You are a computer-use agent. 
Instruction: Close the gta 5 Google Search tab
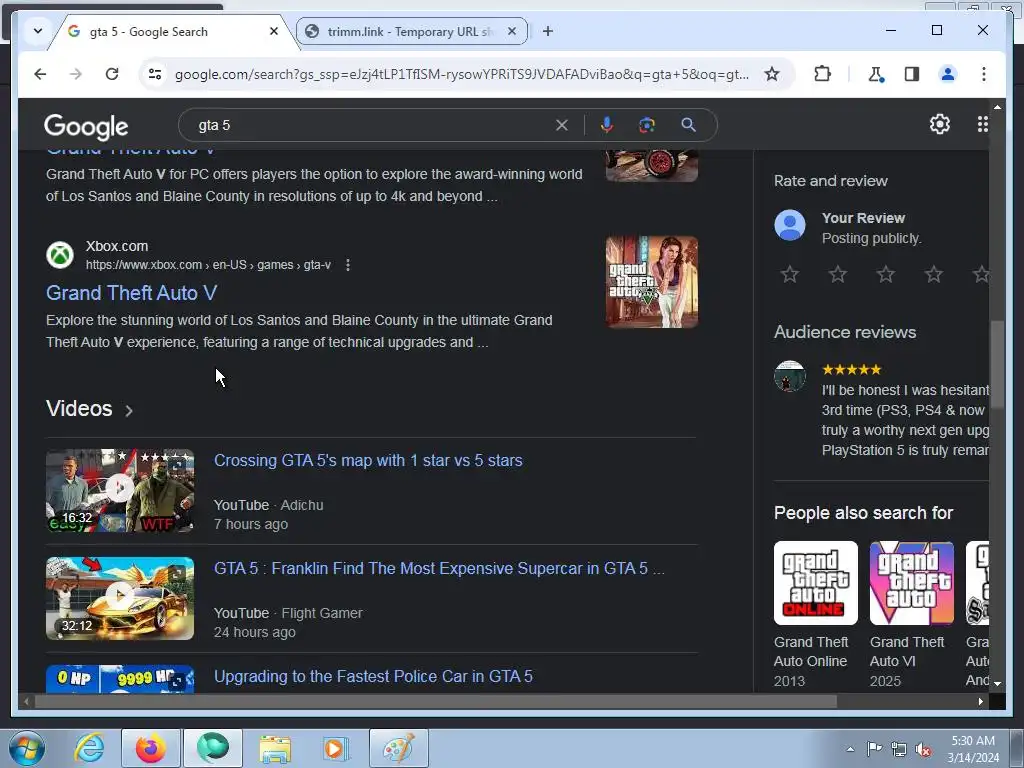(x=274, y=31)
